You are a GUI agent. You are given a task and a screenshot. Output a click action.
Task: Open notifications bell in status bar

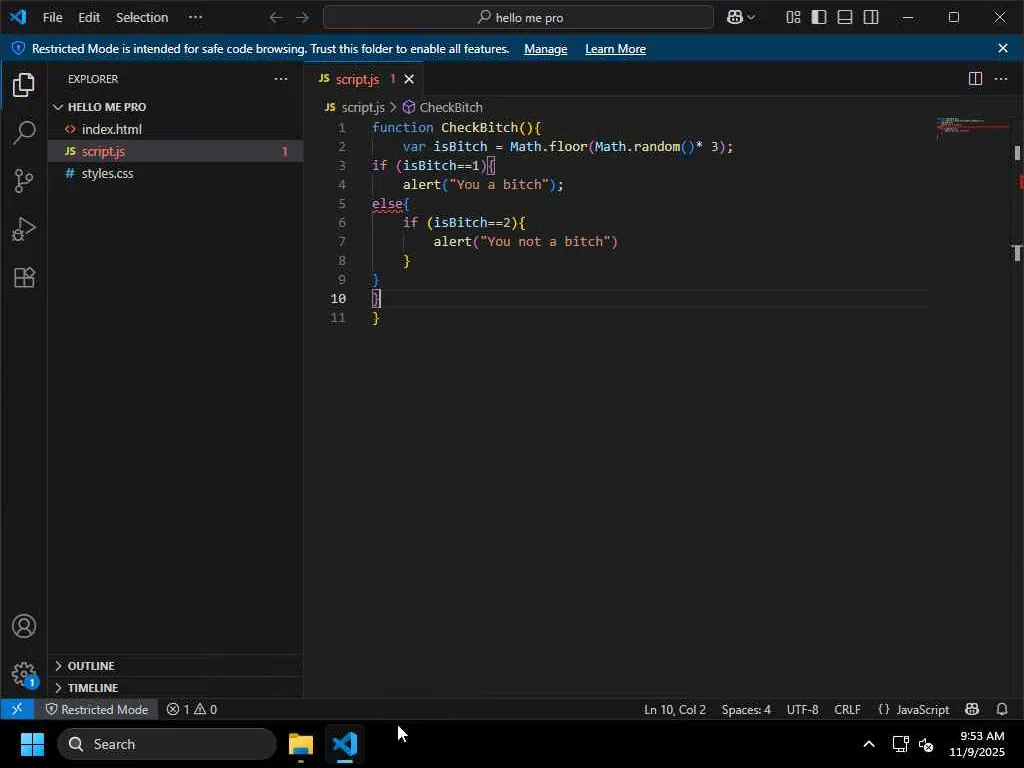click(x=1002, y=709)
